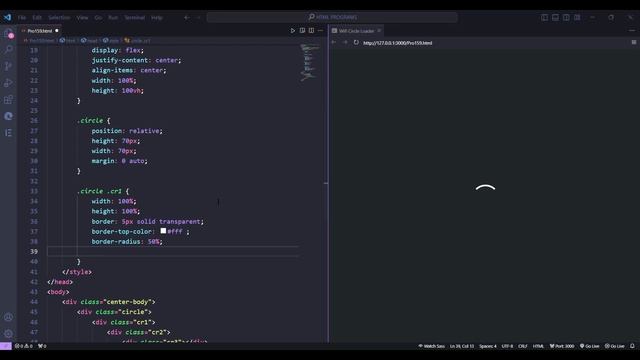Open the Customize Layout icon

577,18
